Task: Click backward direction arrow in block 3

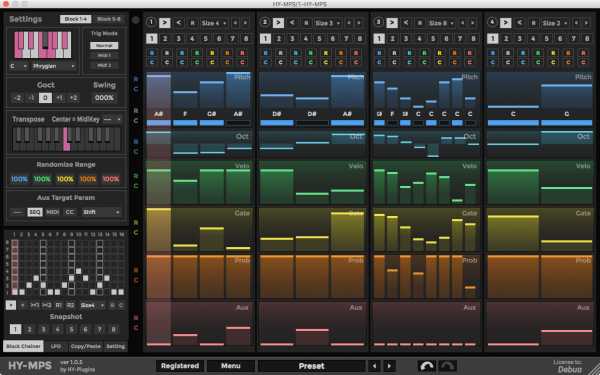Action: (x=406, y=23)
